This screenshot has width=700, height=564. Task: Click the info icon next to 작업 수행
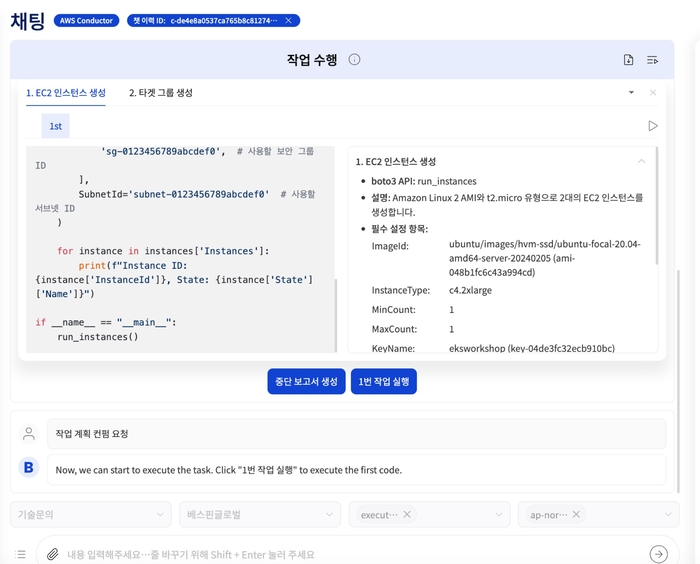point(354,60)
